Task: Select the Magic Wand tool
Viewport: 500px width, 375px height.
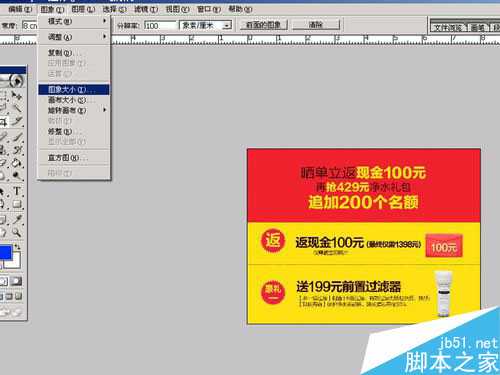Action: 17,108
